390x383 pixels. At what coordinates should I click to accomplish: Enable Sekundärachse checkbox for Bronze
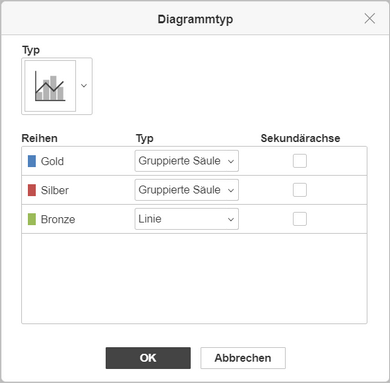300,219
